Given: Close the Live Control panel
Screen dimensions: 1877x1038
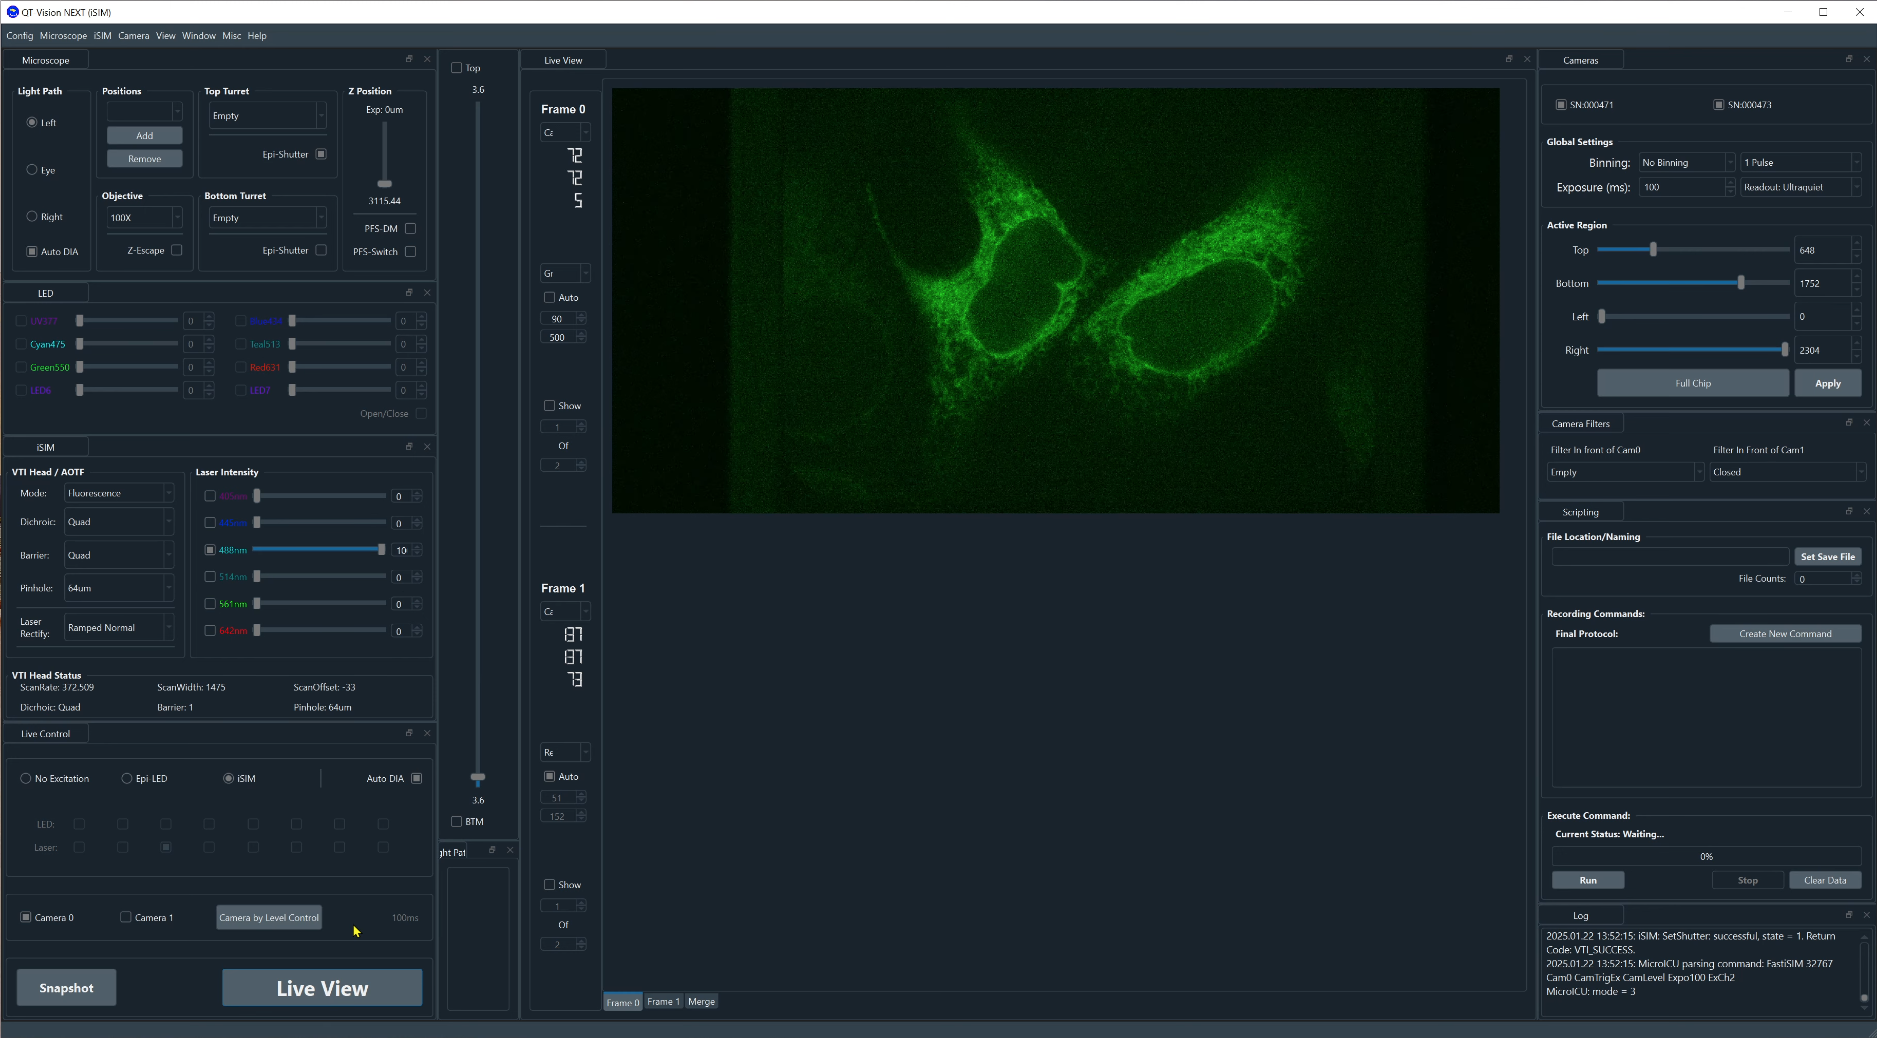Looking at the screenshot, I should click(x=427, y=733).
